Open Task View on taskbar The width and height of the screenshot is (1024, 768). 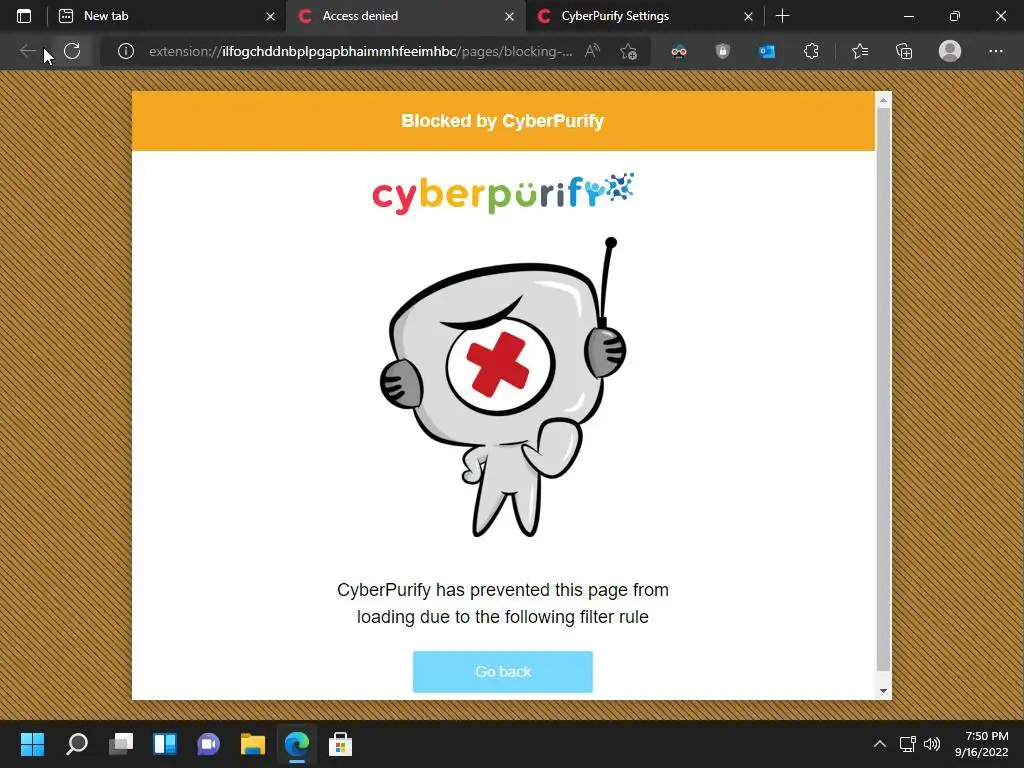tap(121, 744)
